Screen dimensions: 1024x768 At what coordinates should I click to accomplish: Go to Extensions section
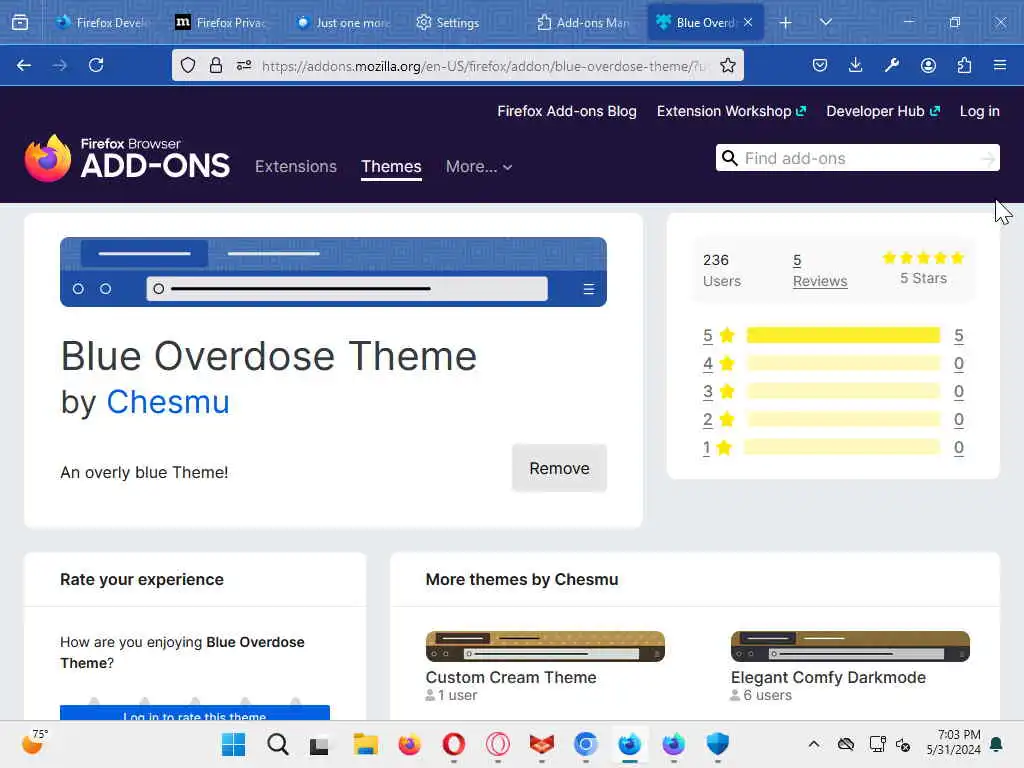point(296,167)
